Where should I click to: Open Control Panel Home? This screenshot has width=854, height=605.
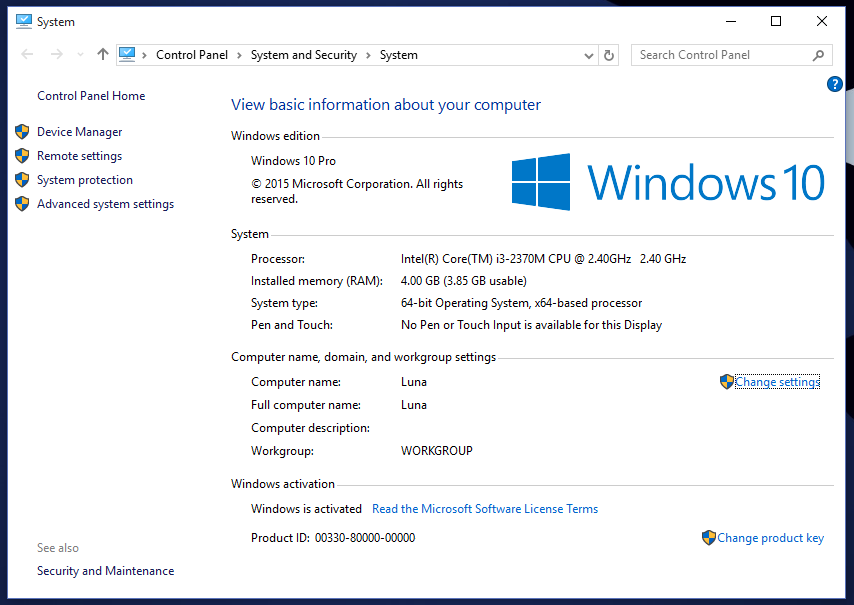[x=91, y=96]
